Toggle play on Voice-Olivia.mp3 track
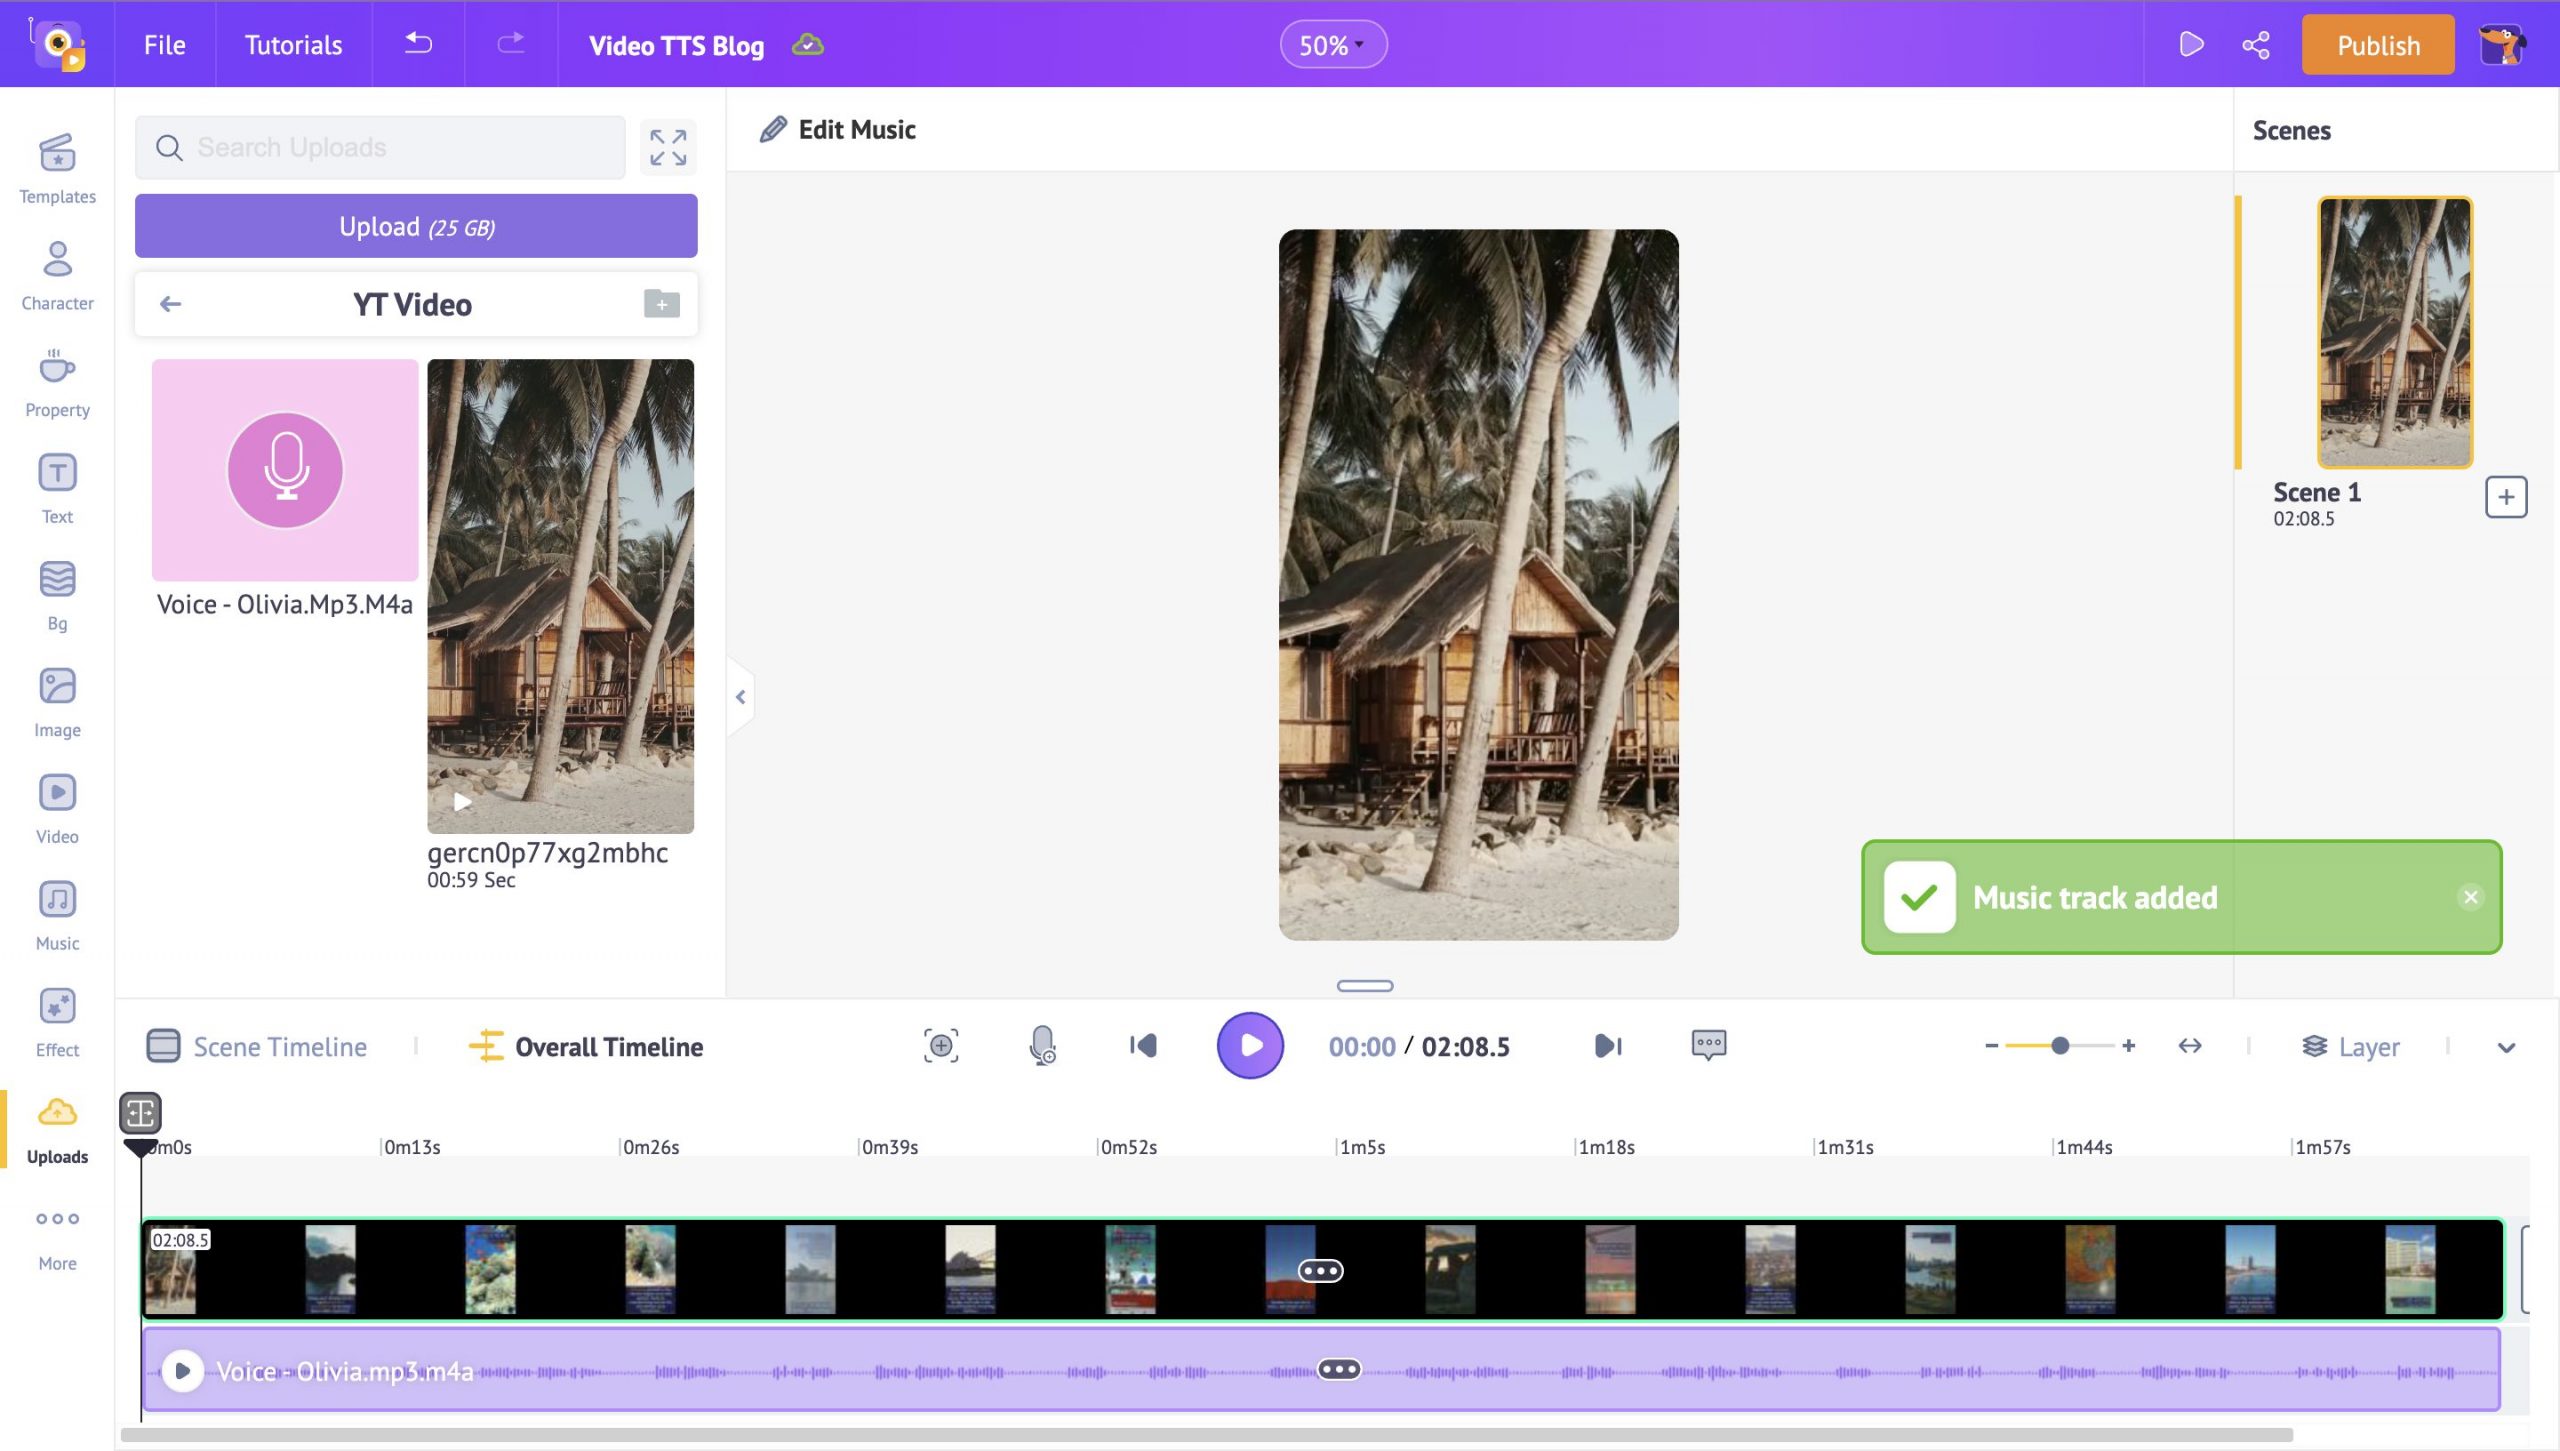2560x1451 pixels. [x=179, y=1372]
